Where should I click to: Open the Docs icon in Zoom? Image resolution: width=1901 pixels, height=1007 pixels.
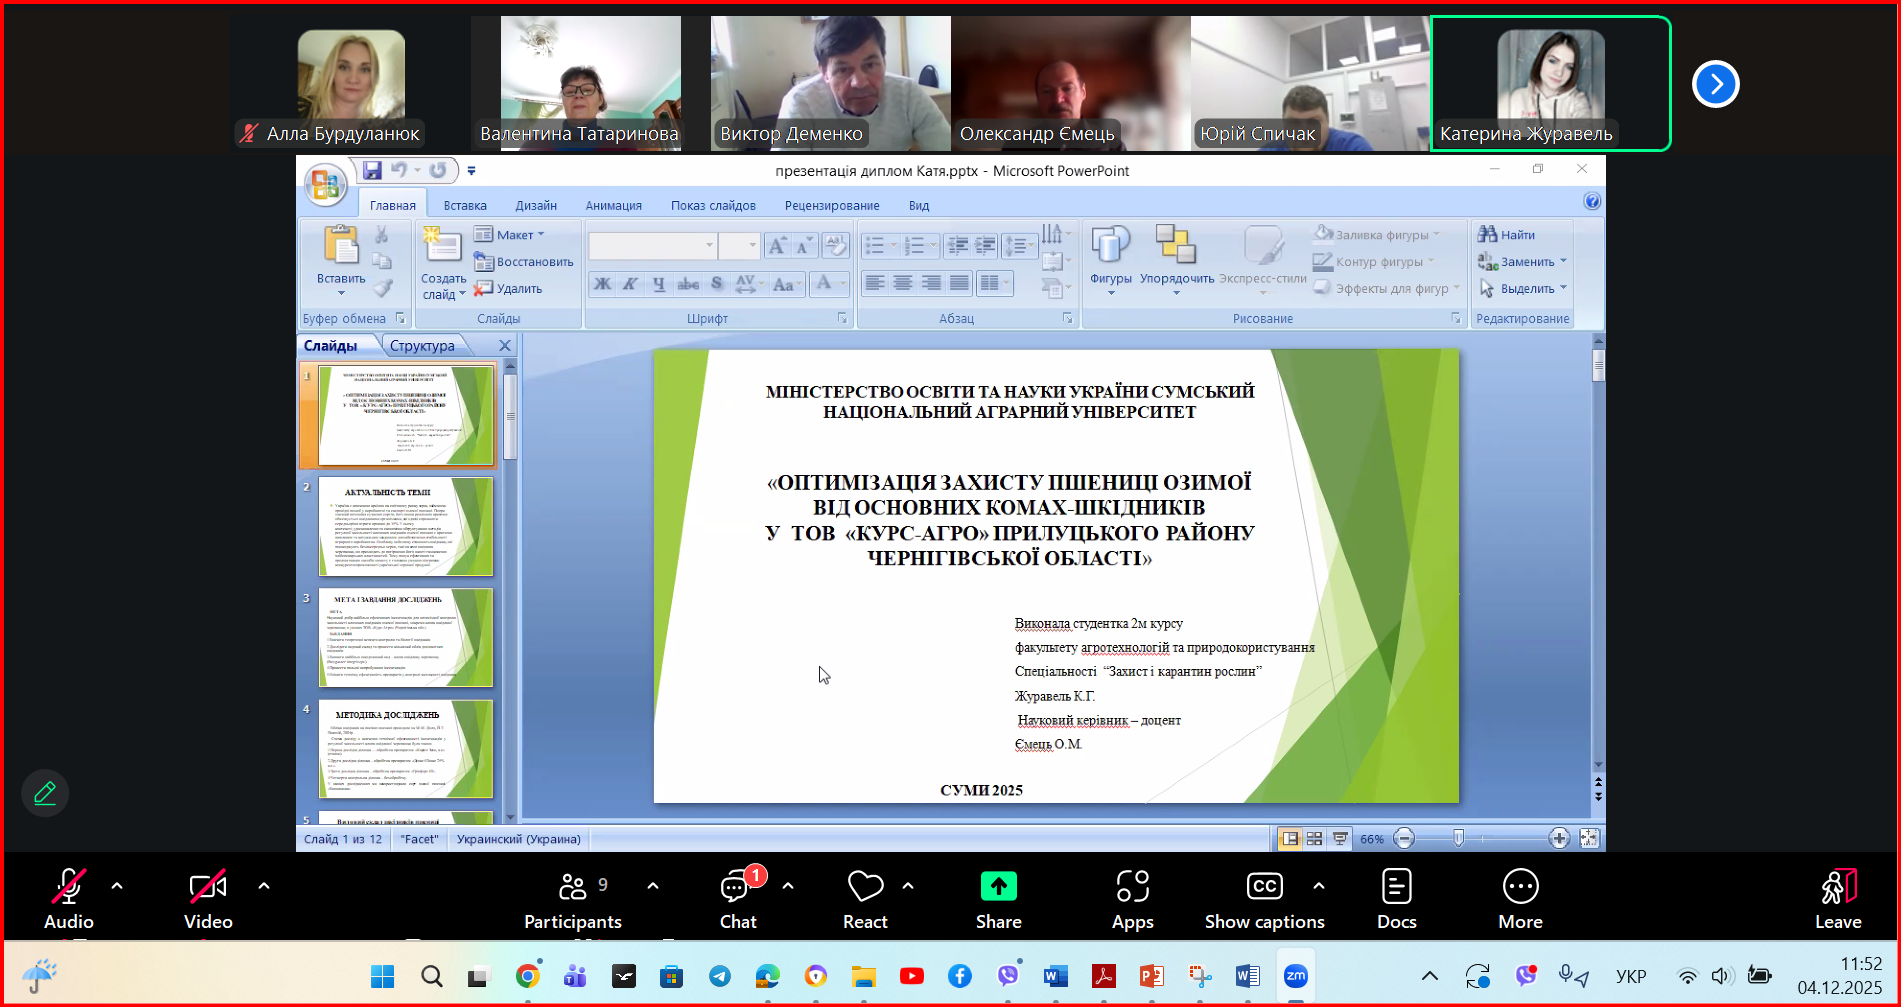1396,887
